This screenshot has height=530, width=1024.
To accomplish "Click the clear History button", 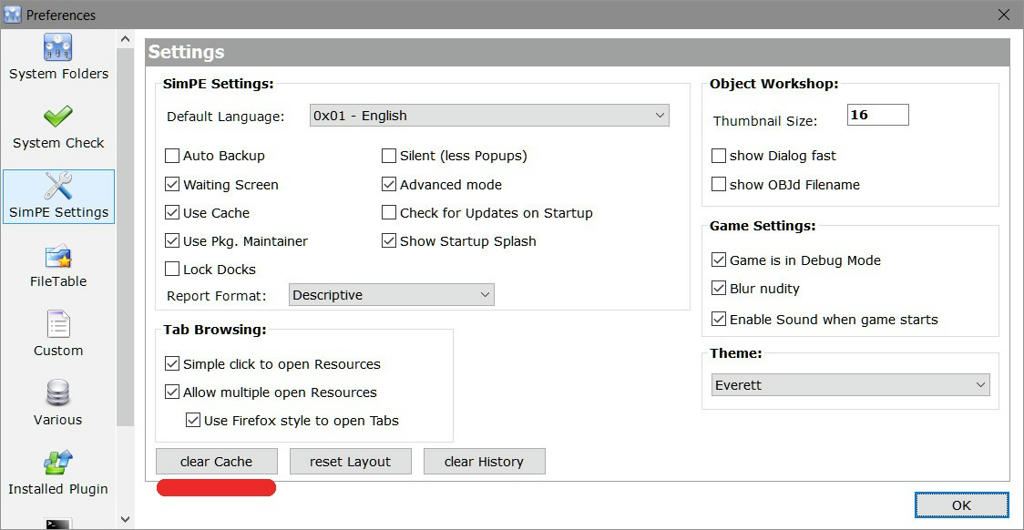I will tap(484, 461).
